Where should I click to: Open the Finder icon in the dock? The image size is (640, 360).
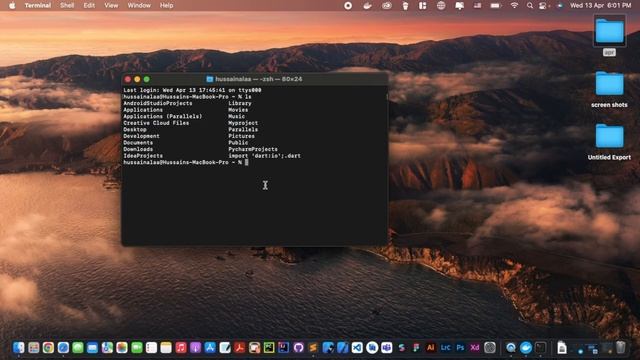[x=19, y=348]
